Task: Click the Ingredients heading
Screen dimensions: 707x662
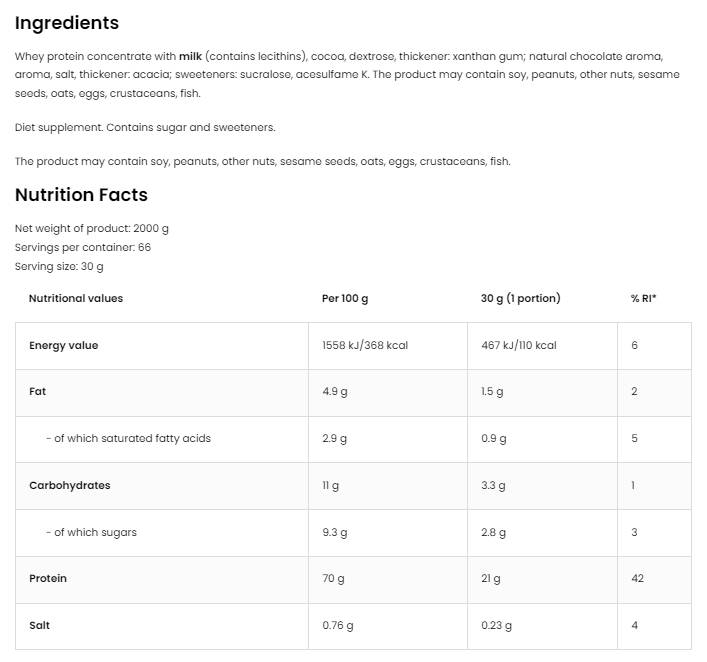Action: pos(66,23)
